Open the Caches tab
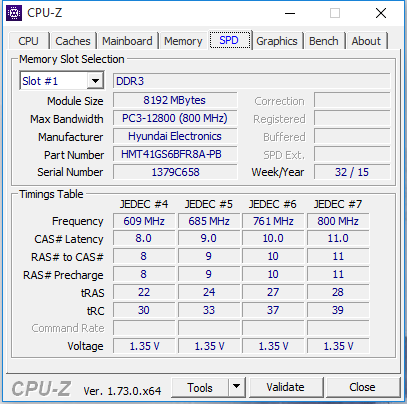 [73, 41]
